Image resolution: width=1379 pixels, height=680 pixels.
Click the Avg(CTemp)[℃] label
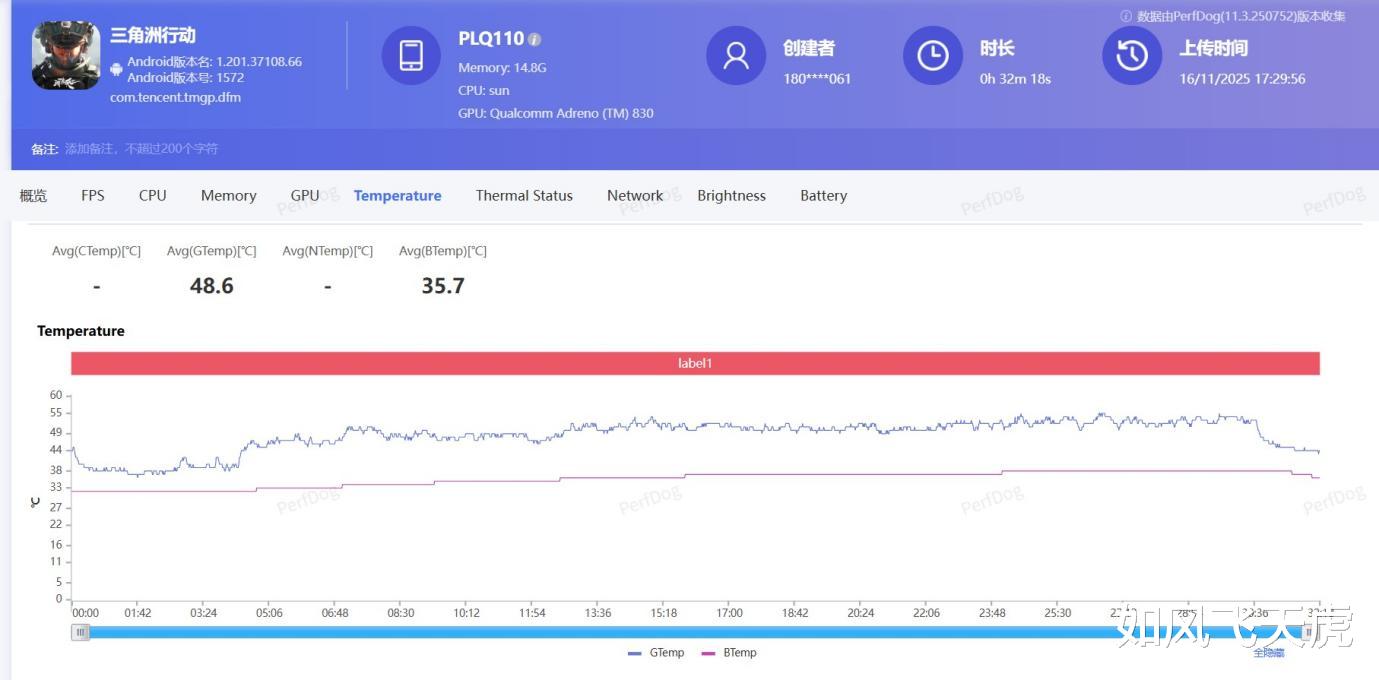pyautogui.click(x=97, y=251)
